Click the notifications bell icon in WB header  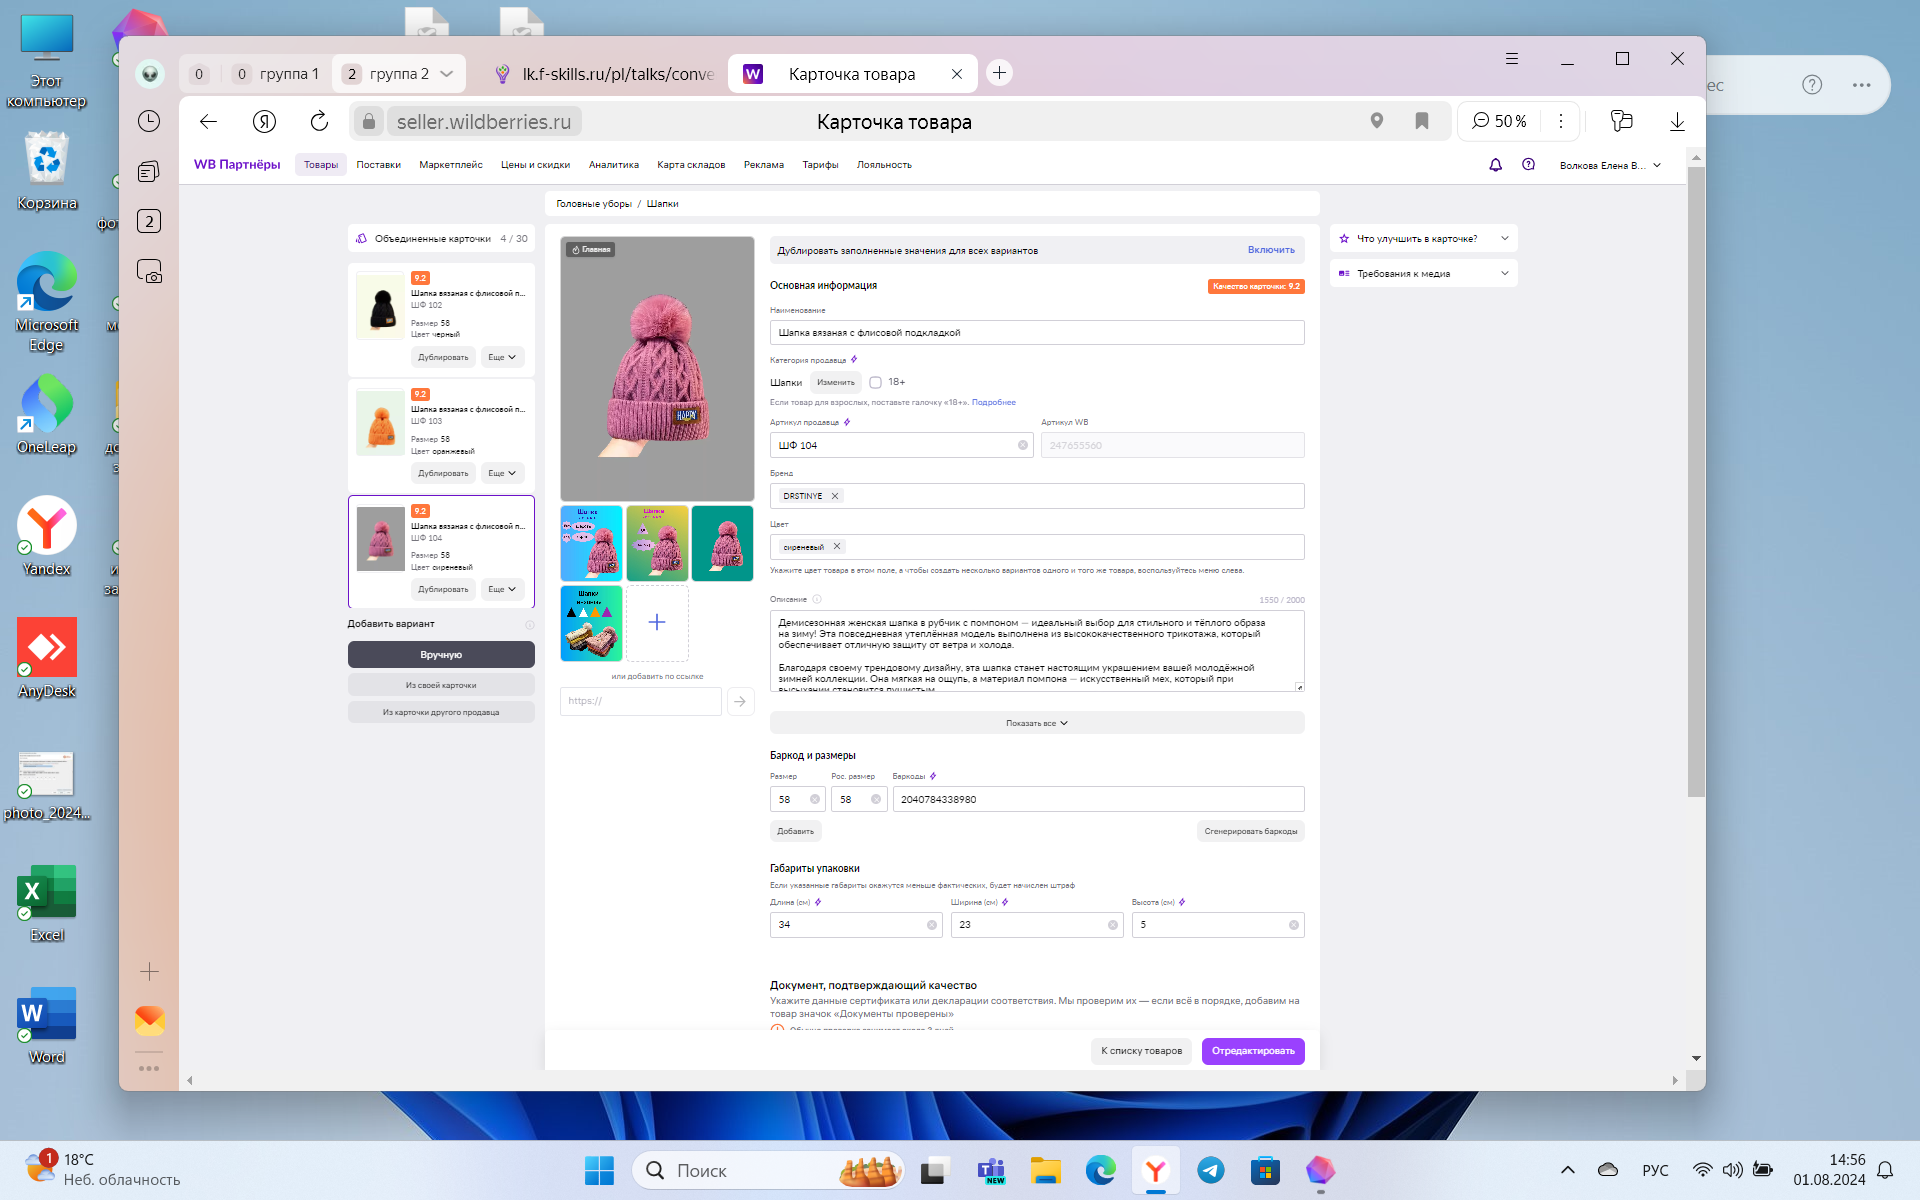1495,165
